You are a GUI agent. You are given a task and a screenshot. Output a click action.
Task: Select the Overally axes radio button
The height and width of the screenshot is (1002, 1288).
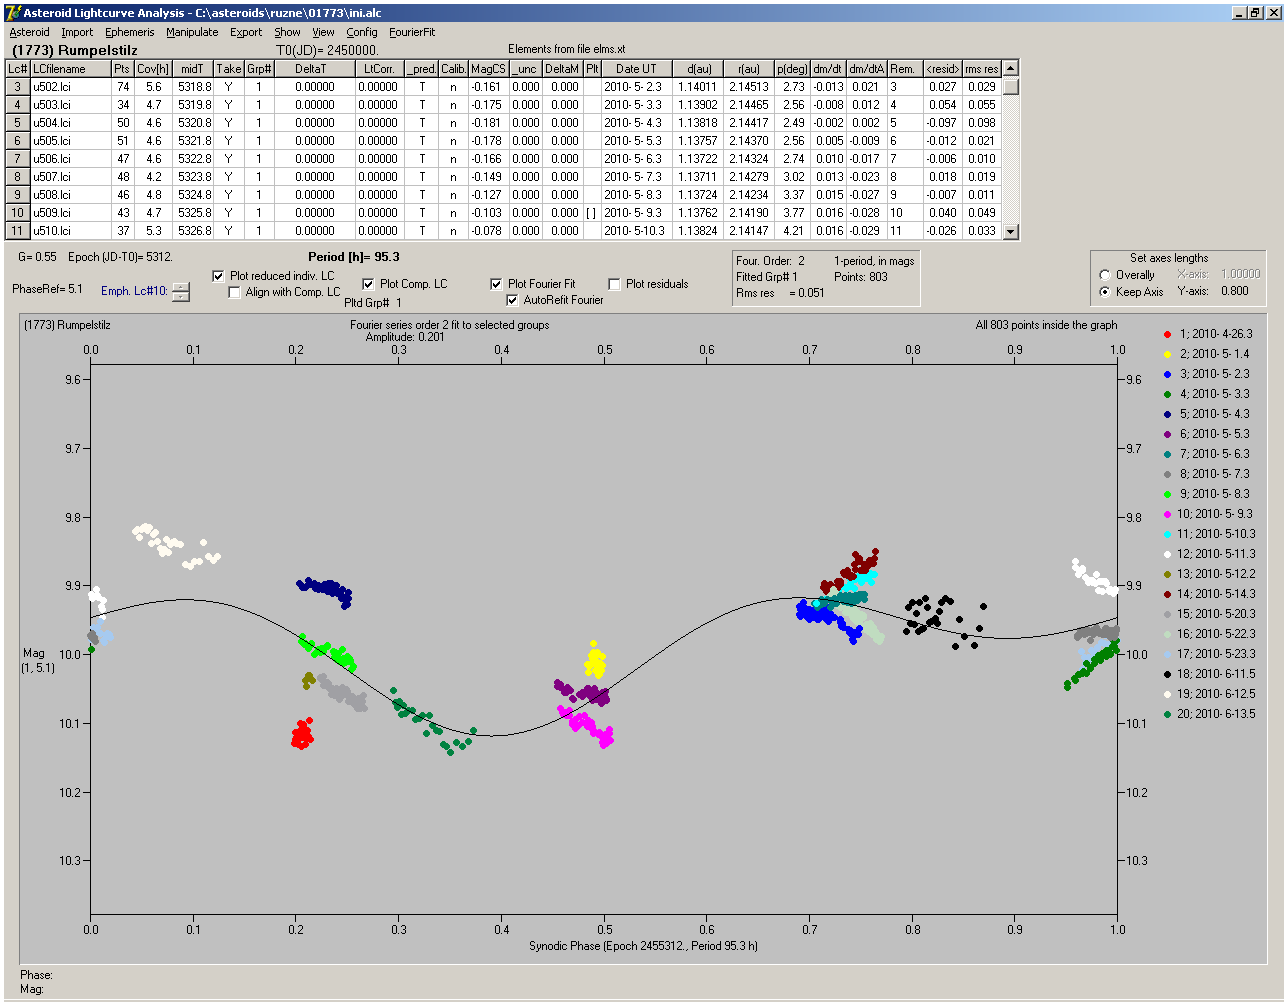pos(1105,275)
